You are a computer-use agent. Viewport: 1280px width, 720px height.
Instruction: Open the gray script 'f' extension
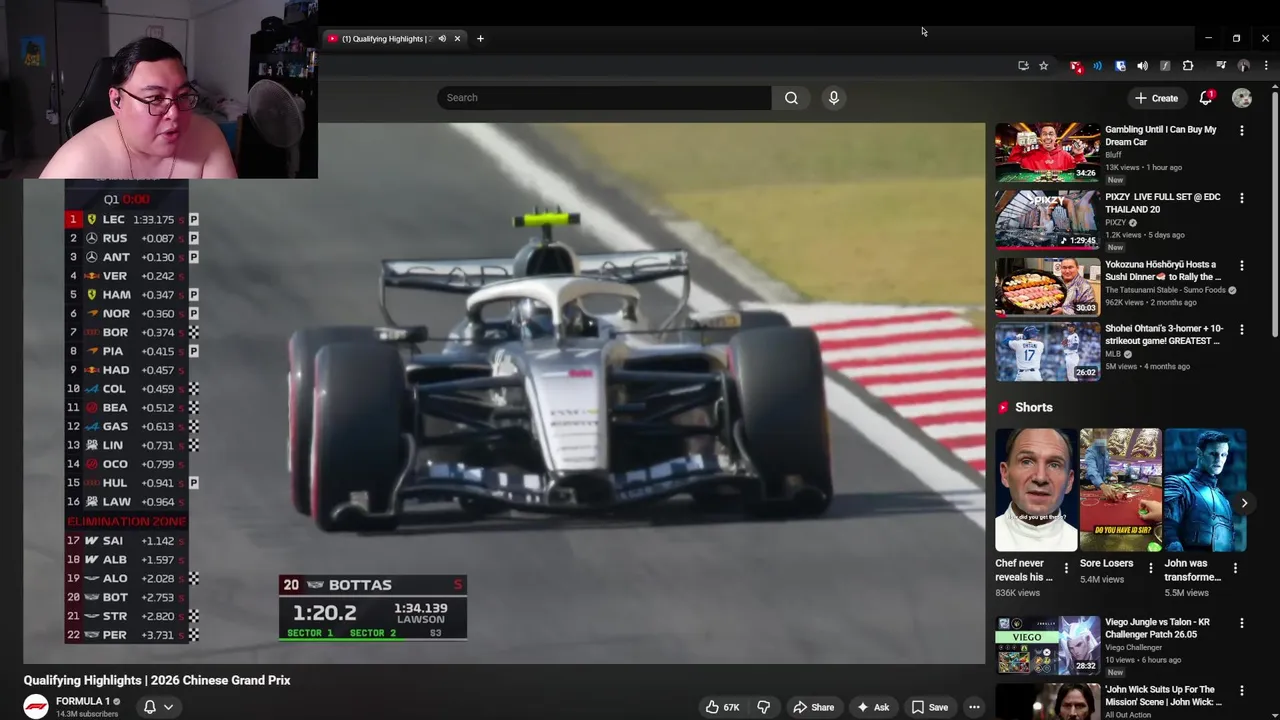1165,66
